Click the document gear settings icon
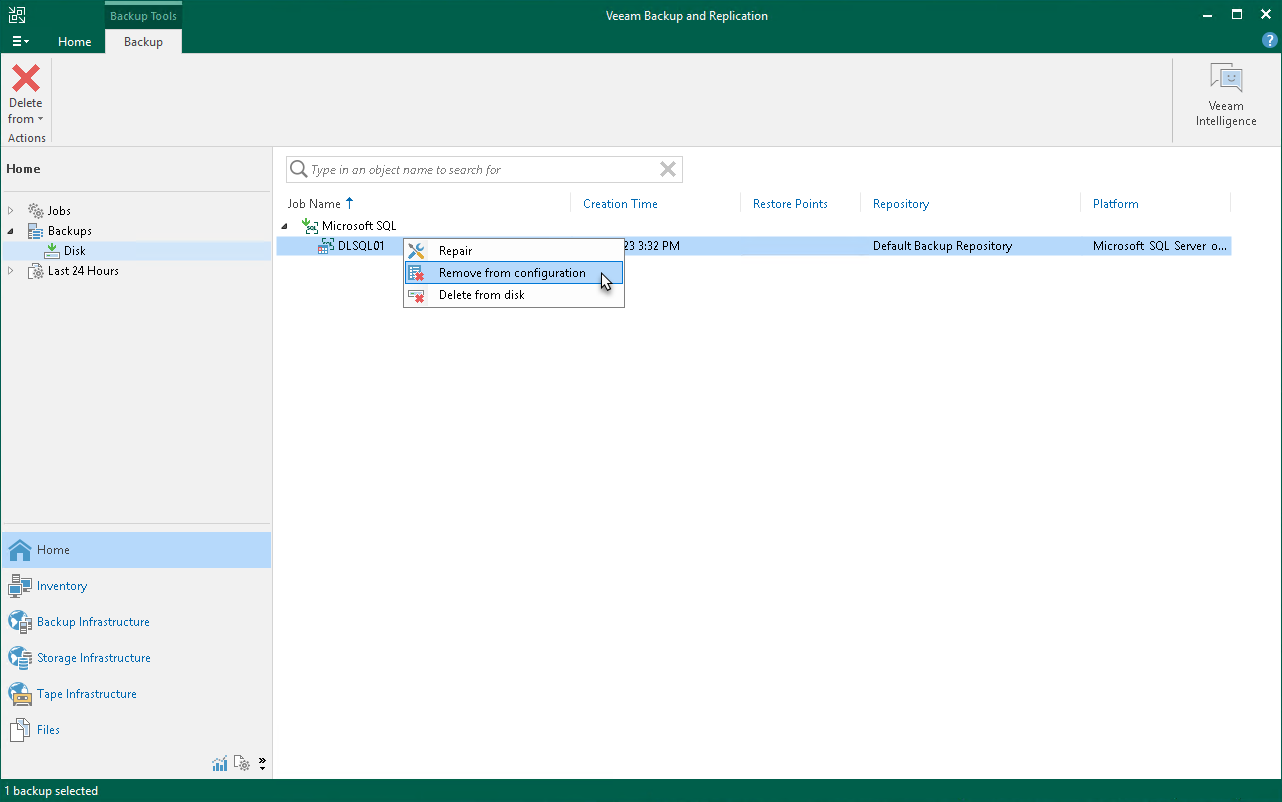1282x802 pixels. 242,764
